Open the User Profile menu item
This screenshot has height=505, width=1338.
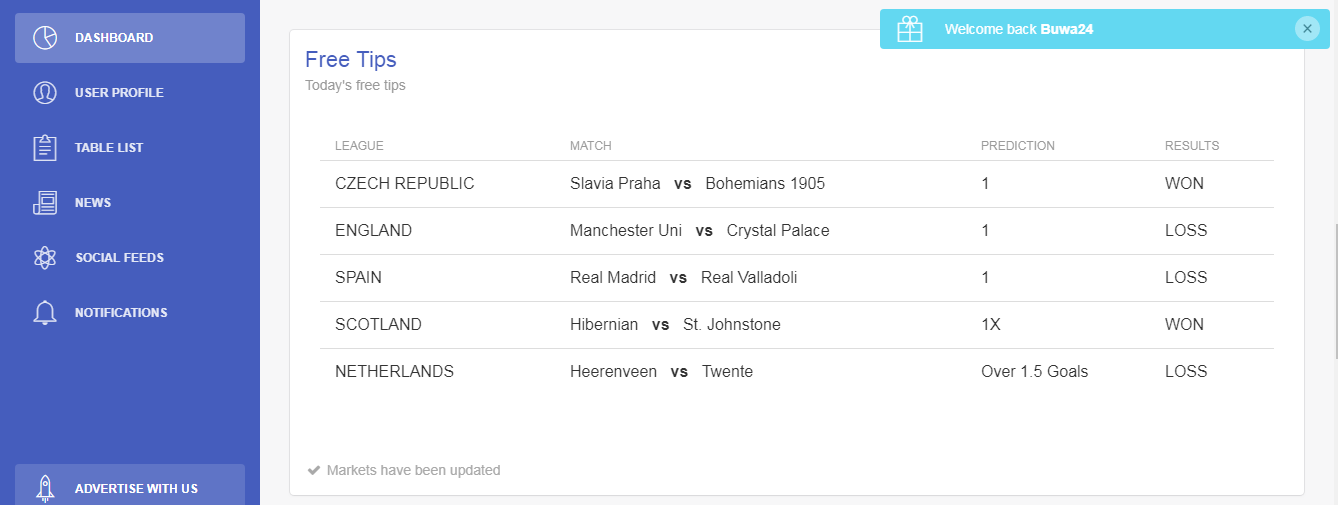coord(130,93)
